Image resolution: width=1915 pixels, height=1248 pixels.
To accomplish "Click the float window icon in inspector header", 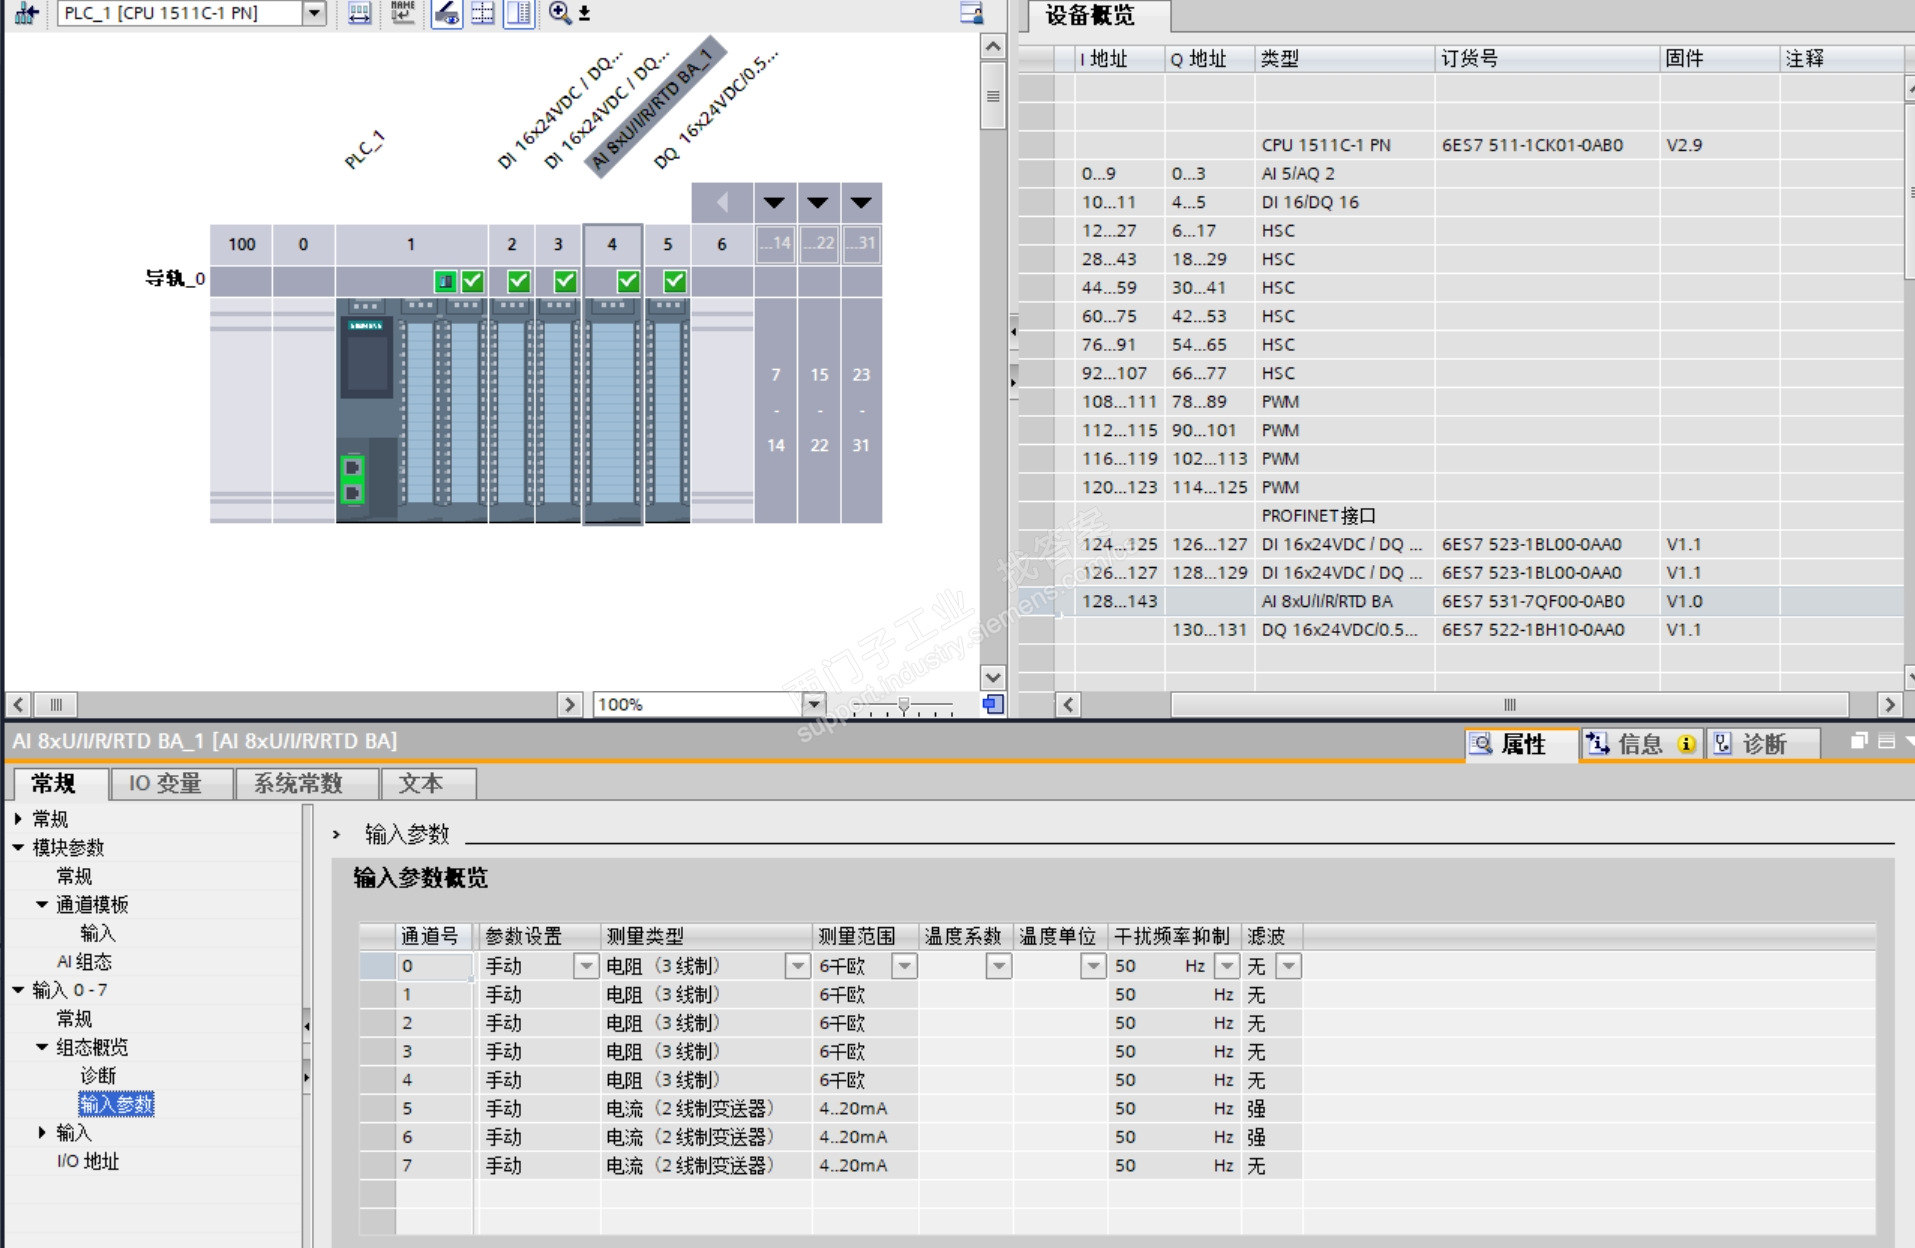I will point(1859,742).
